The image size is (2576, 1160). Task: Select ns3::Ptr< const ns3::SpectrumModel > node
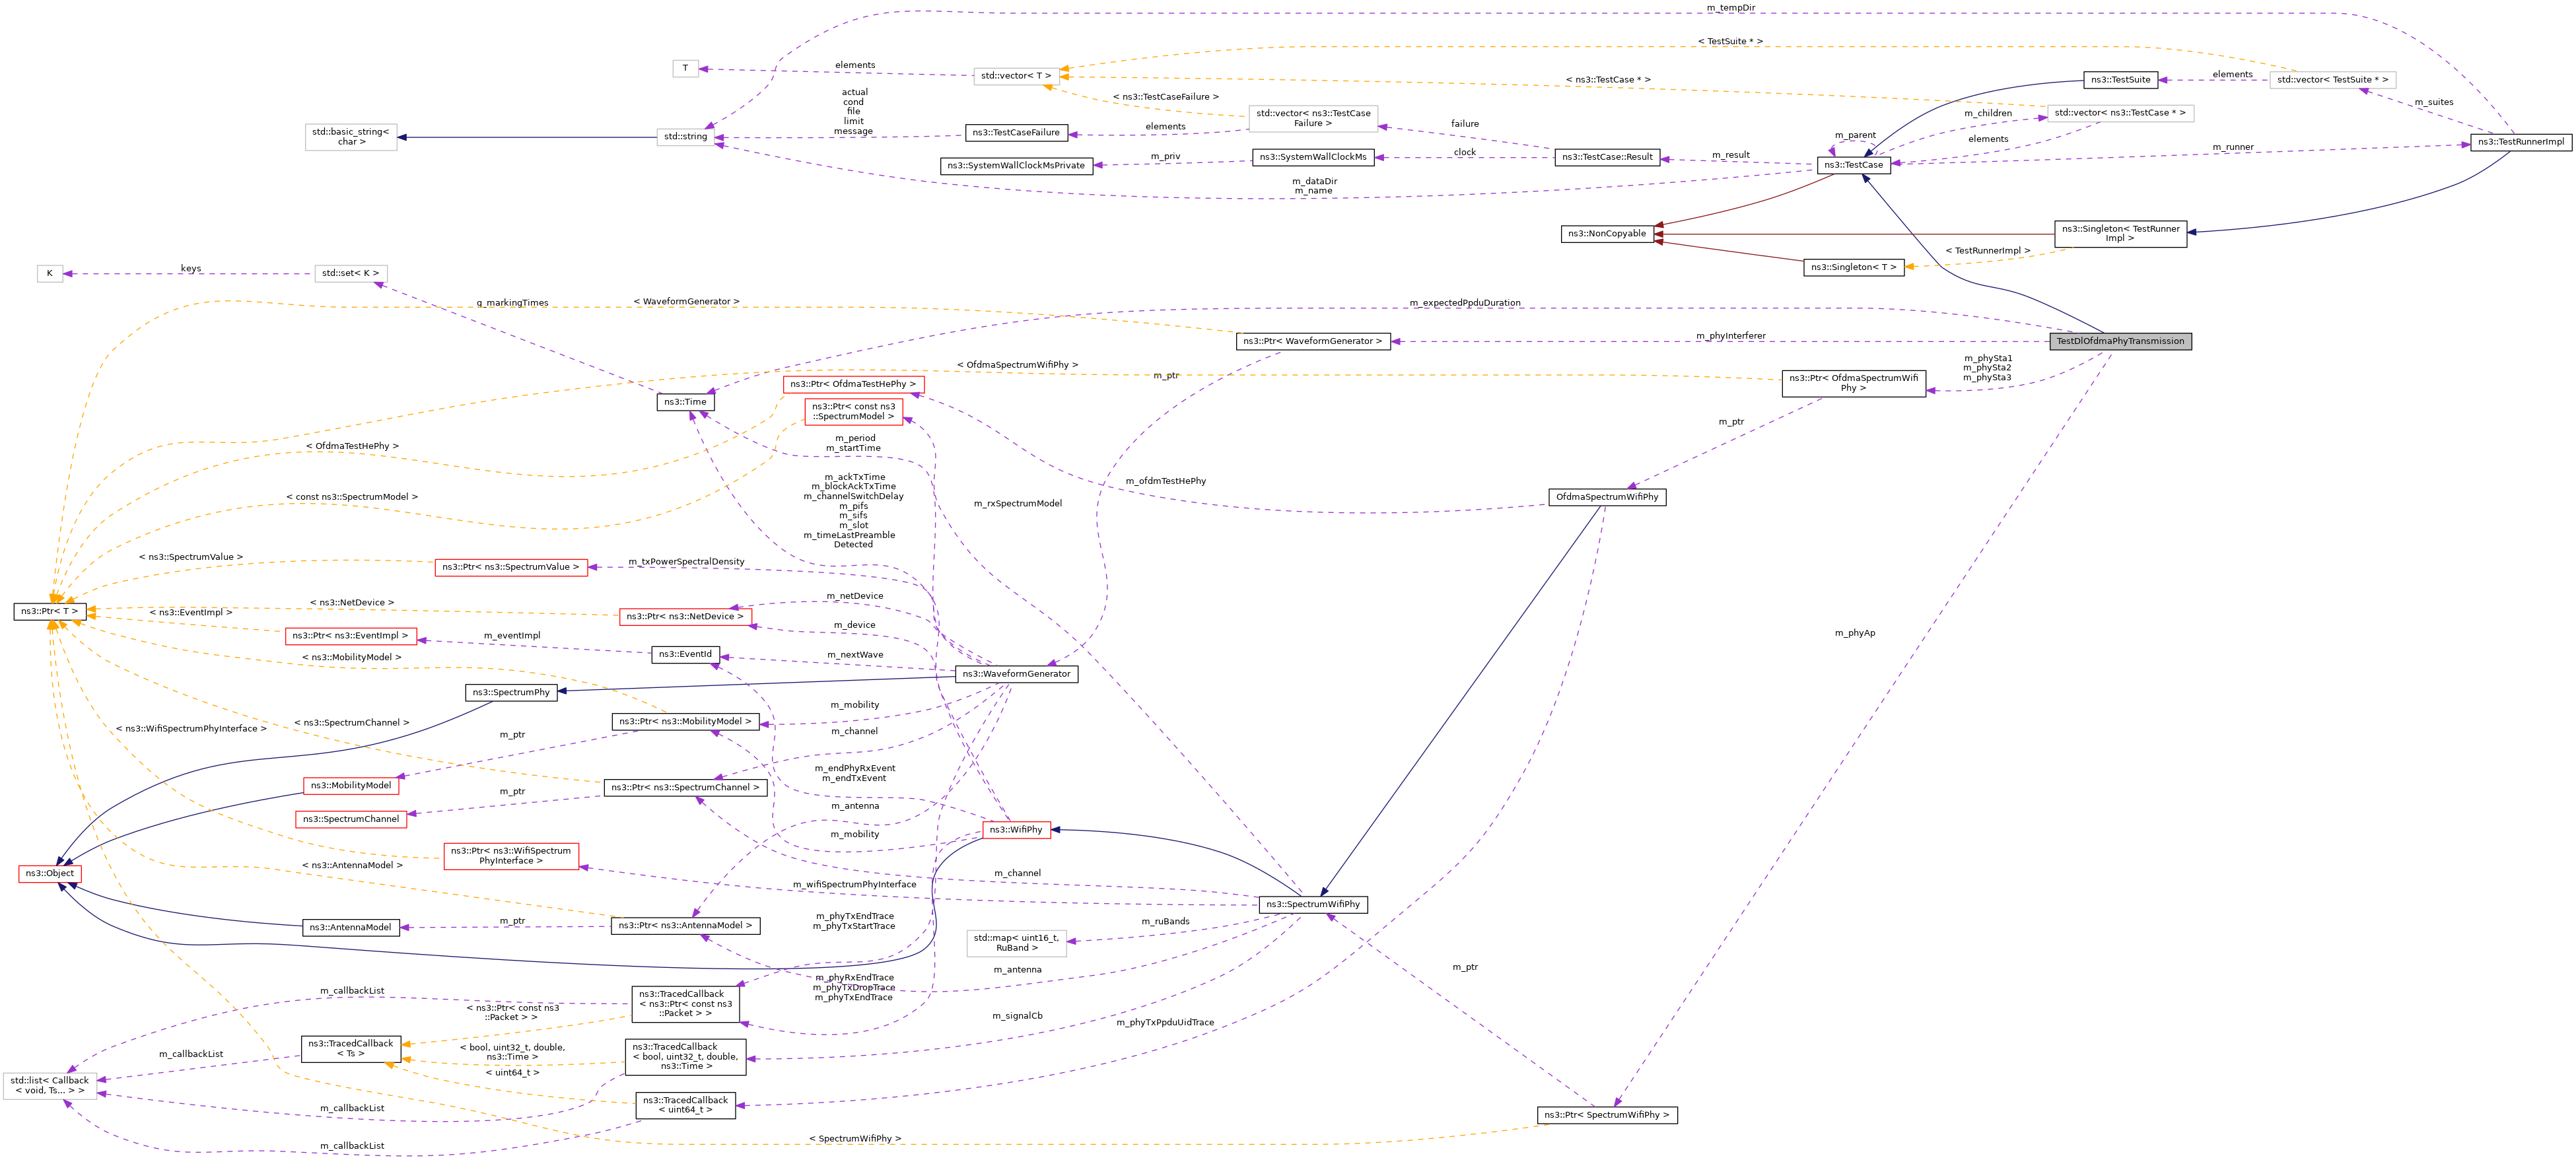[853, 412]
